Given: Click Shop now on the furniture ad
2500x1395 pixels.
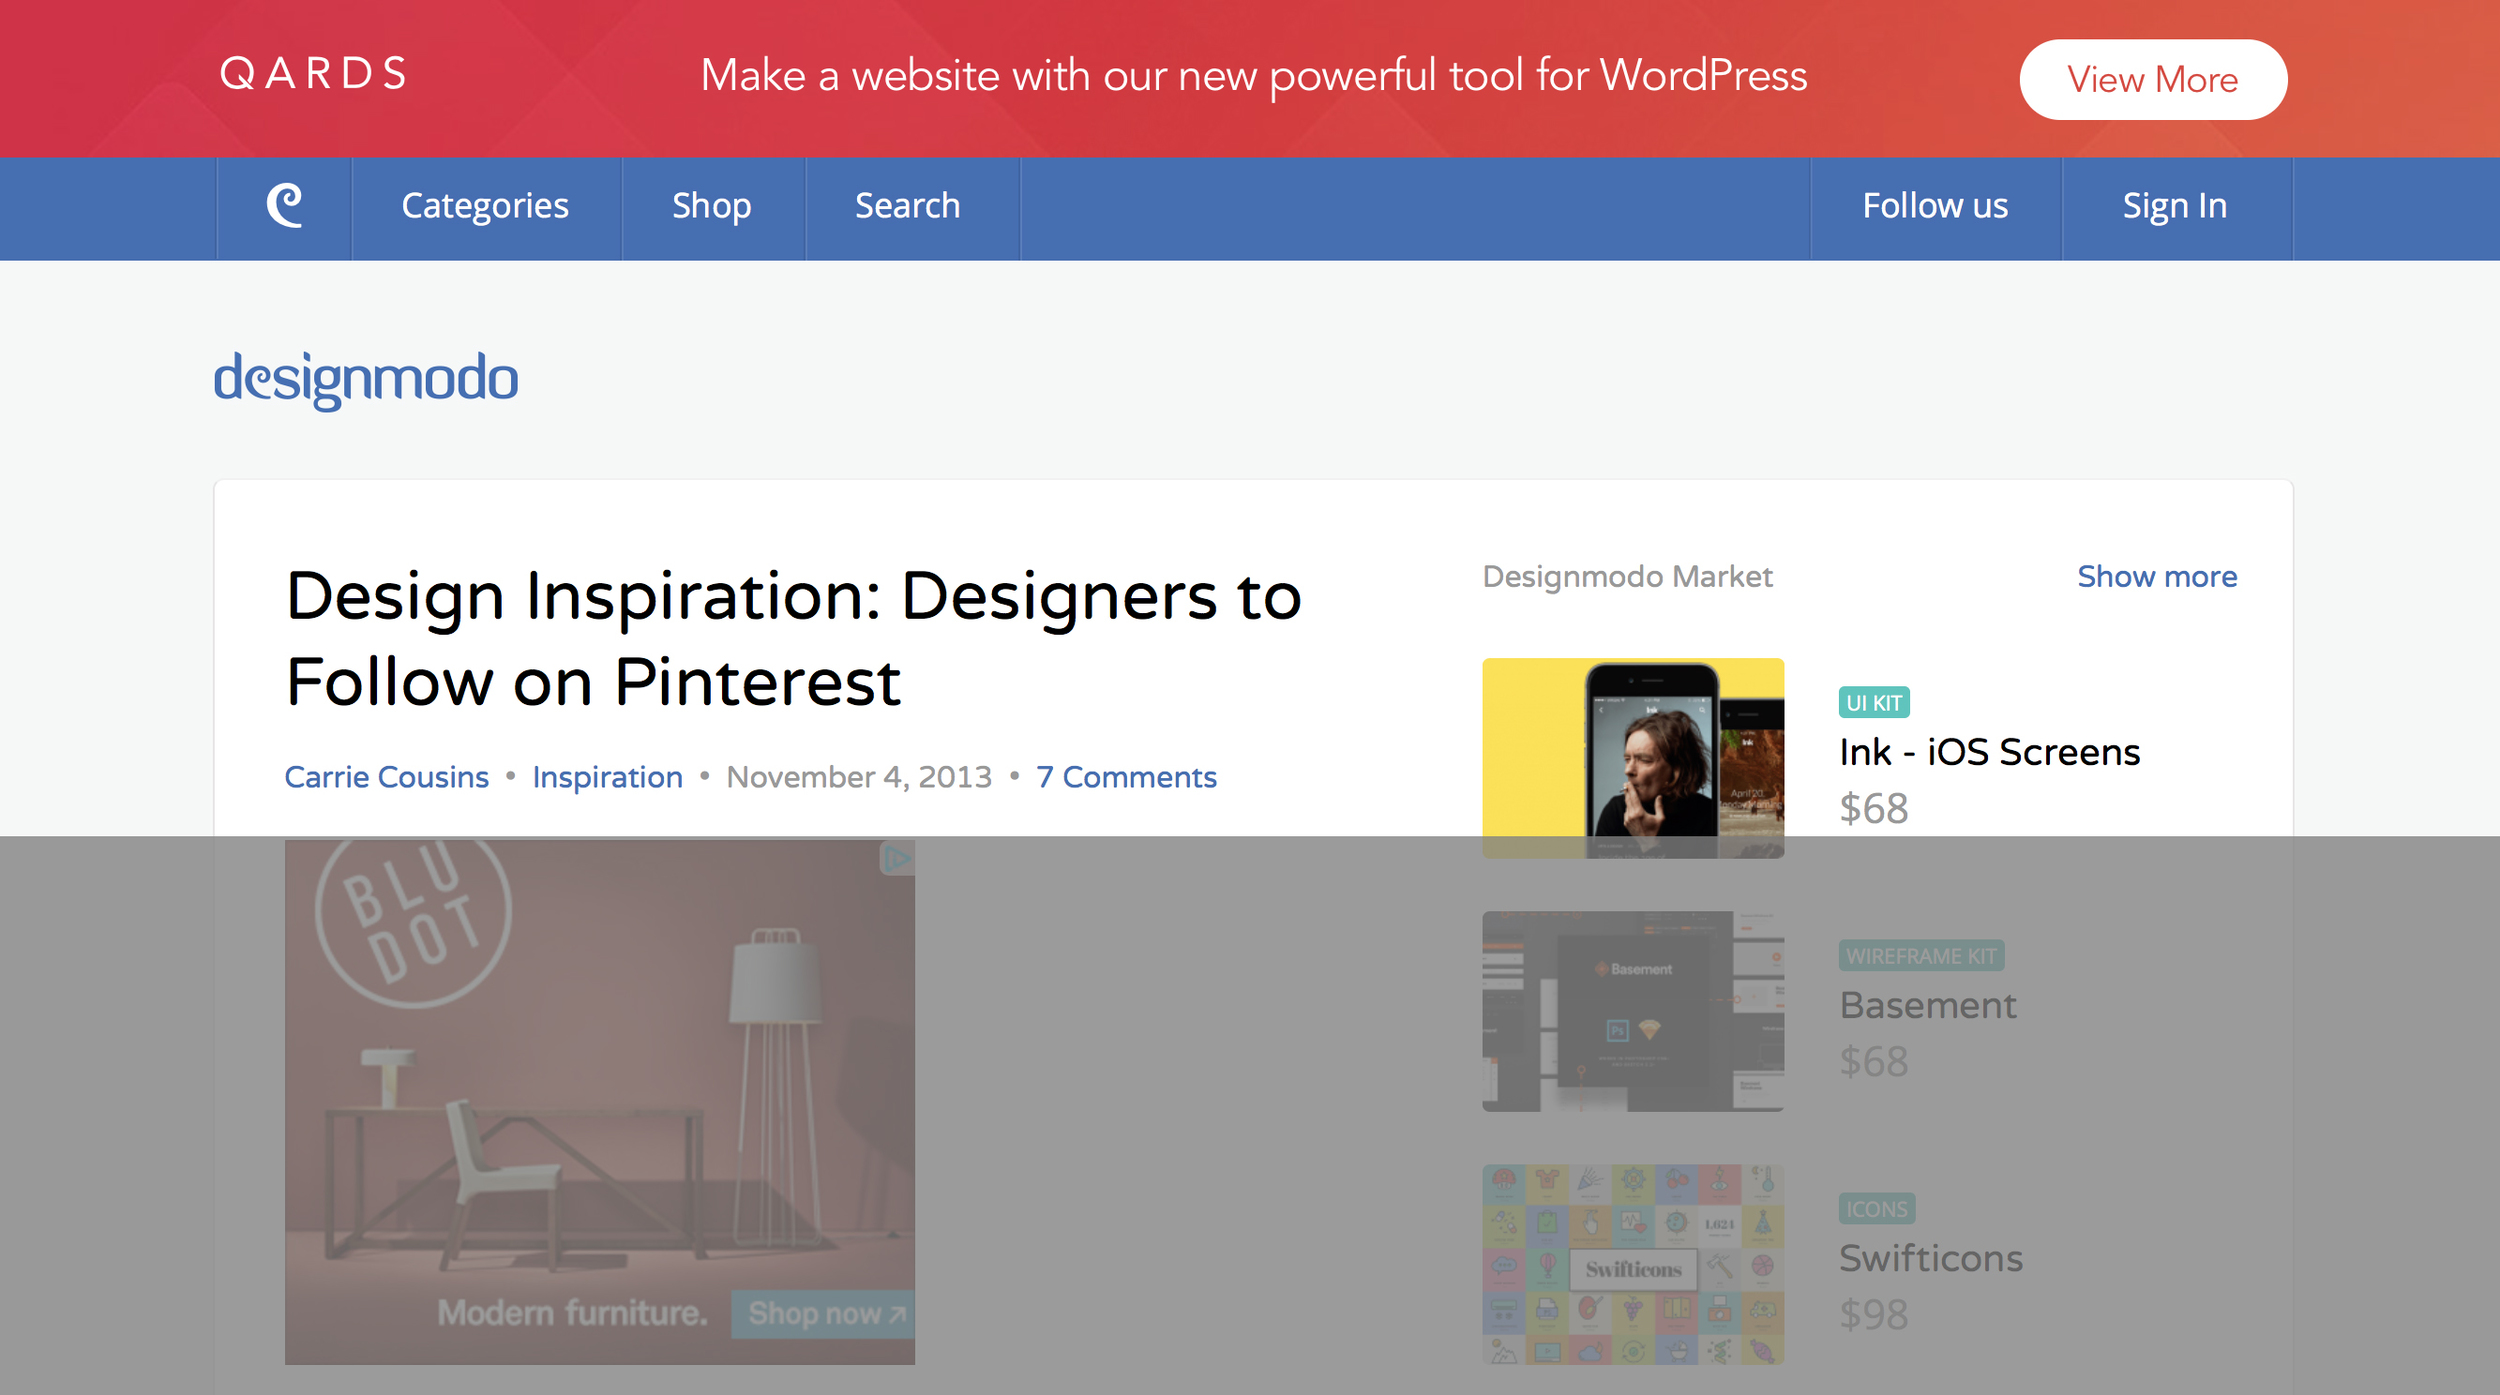Looking at the screenshot, I should 823,1313.
